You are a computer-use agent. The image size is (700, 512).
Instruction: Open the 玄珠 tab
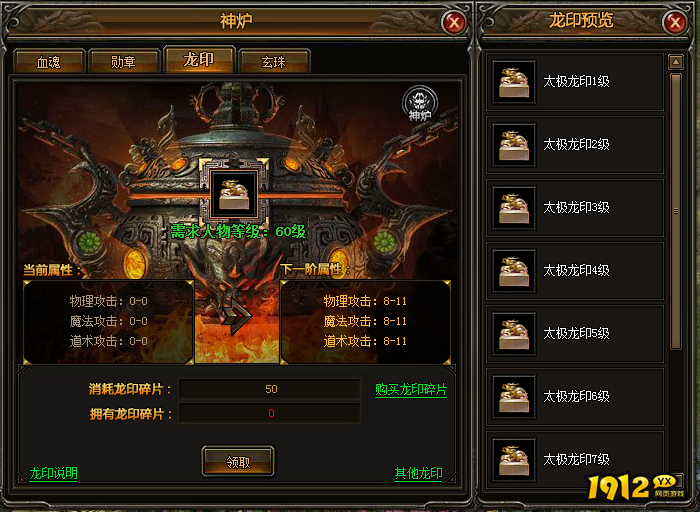[x=274, y=62]
